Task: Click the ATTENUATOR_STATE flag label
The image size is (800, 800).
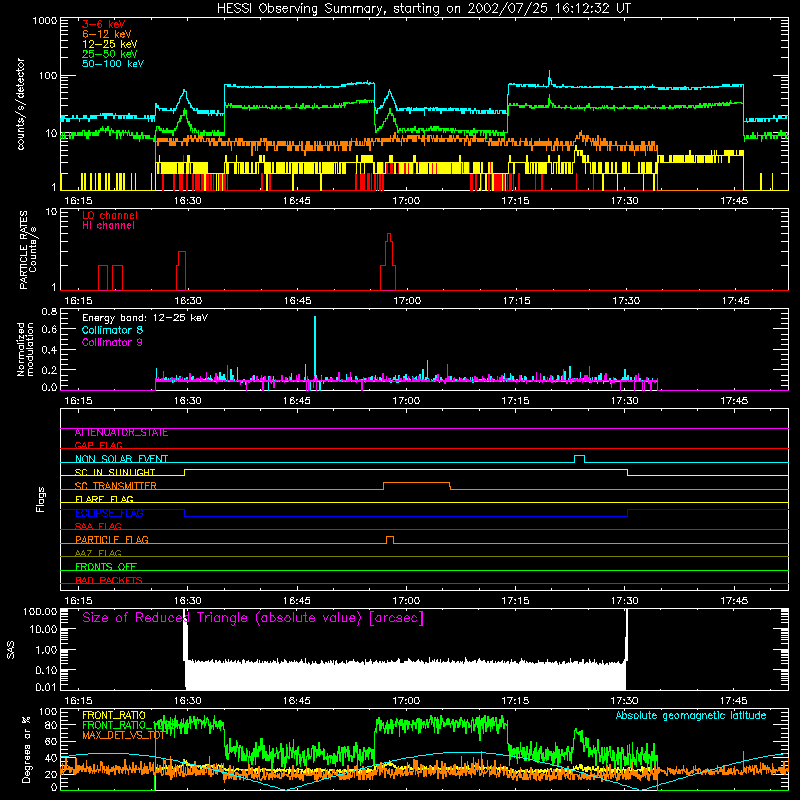Action: (121, 433)
